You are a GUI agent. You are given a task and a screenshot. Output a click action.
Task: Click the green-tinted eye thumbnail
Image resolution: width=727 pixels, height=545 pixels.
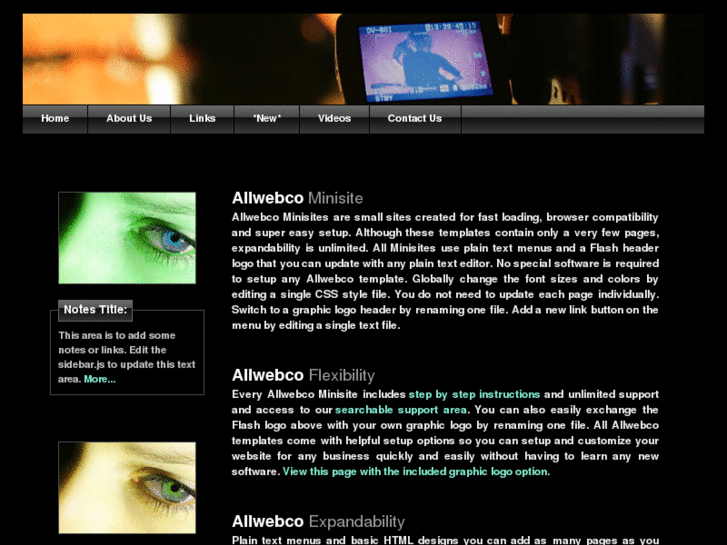click(x=127, y=238)
